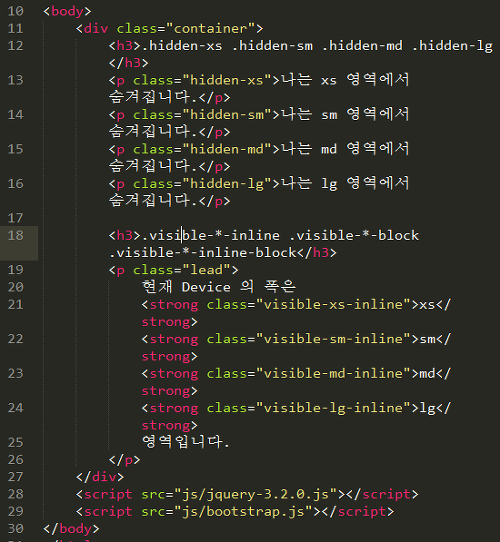Click the .hidden-xs text in h3 heading
Image resolution: width=500 pixels, height=542 pixels.
(182, 46)
